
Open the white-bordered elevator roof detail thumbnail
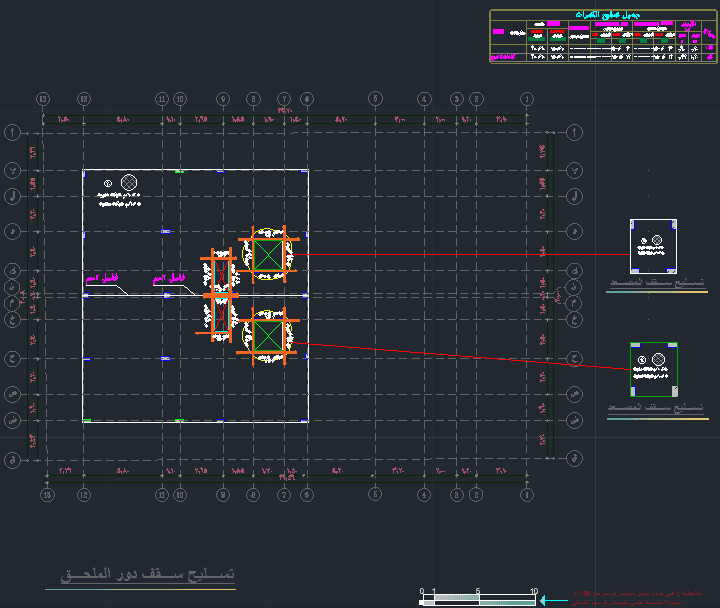tap(653, 246)
